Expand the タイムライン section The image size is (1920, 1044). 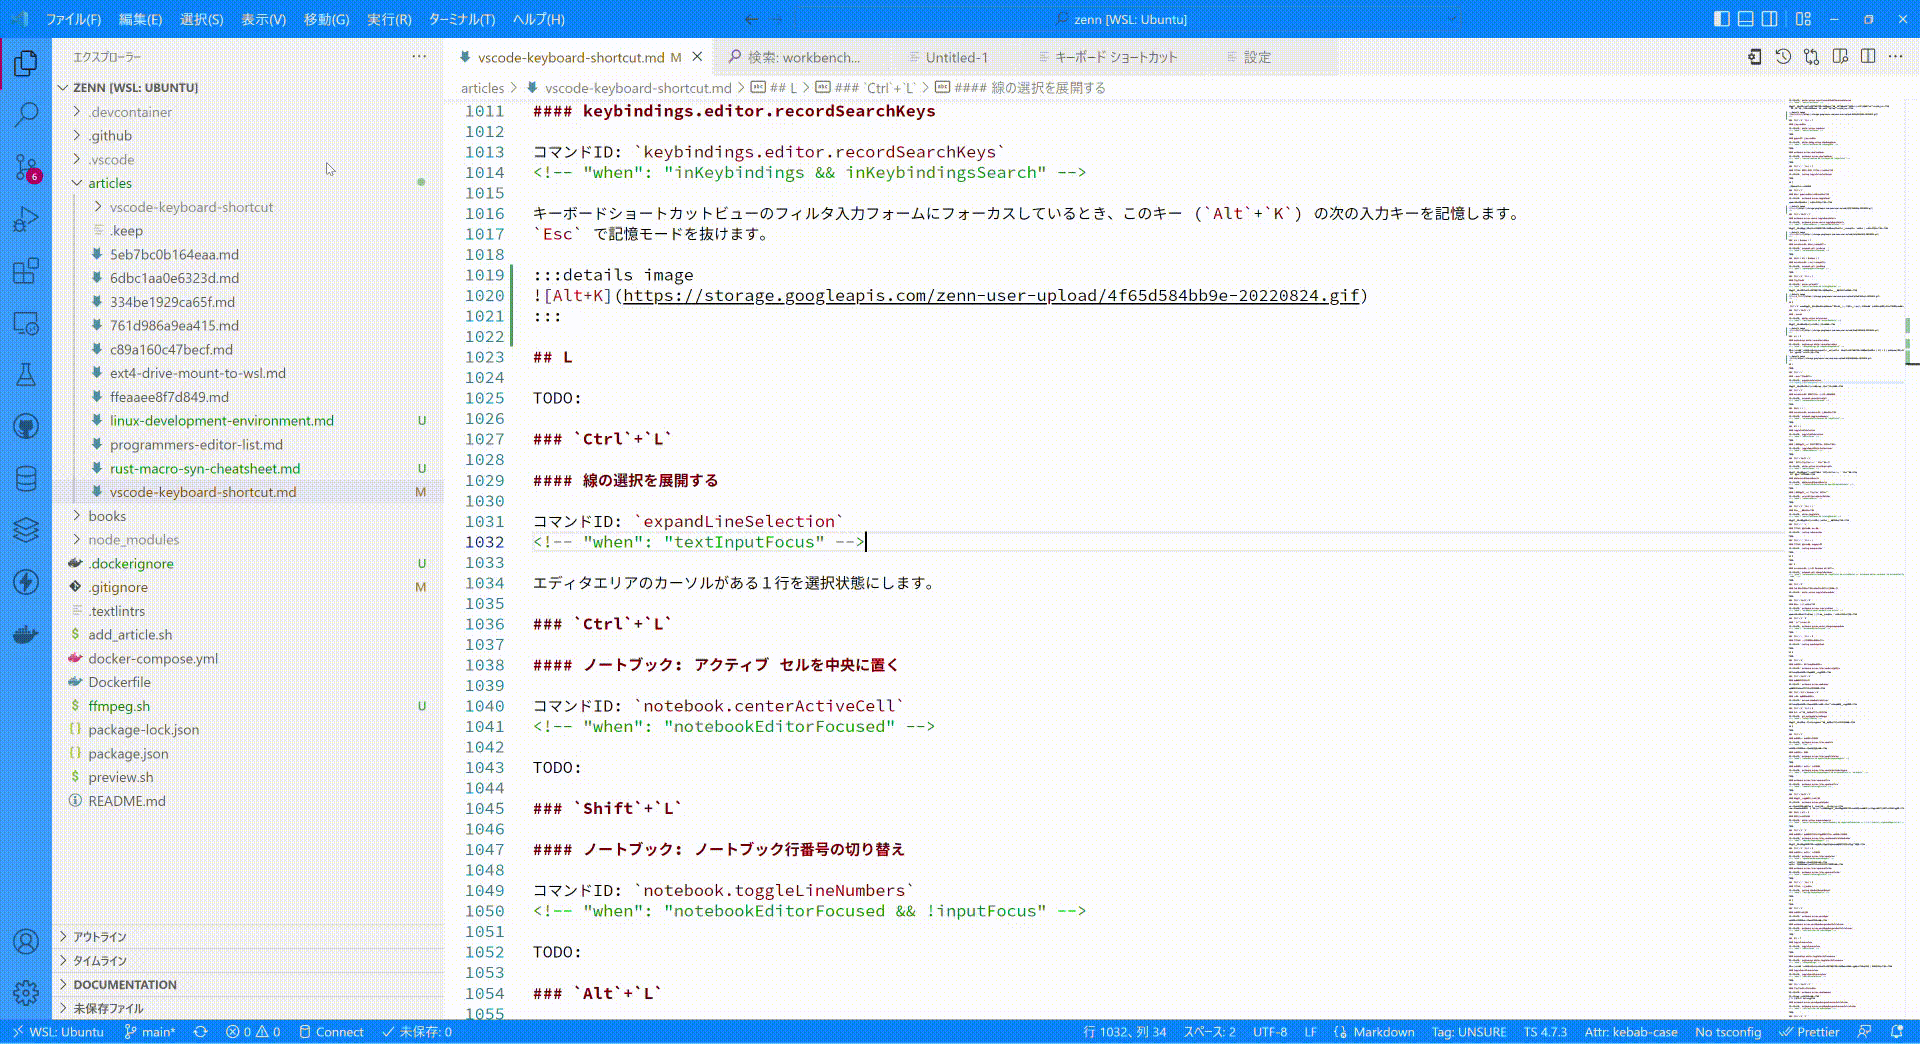tap(247, 961)
